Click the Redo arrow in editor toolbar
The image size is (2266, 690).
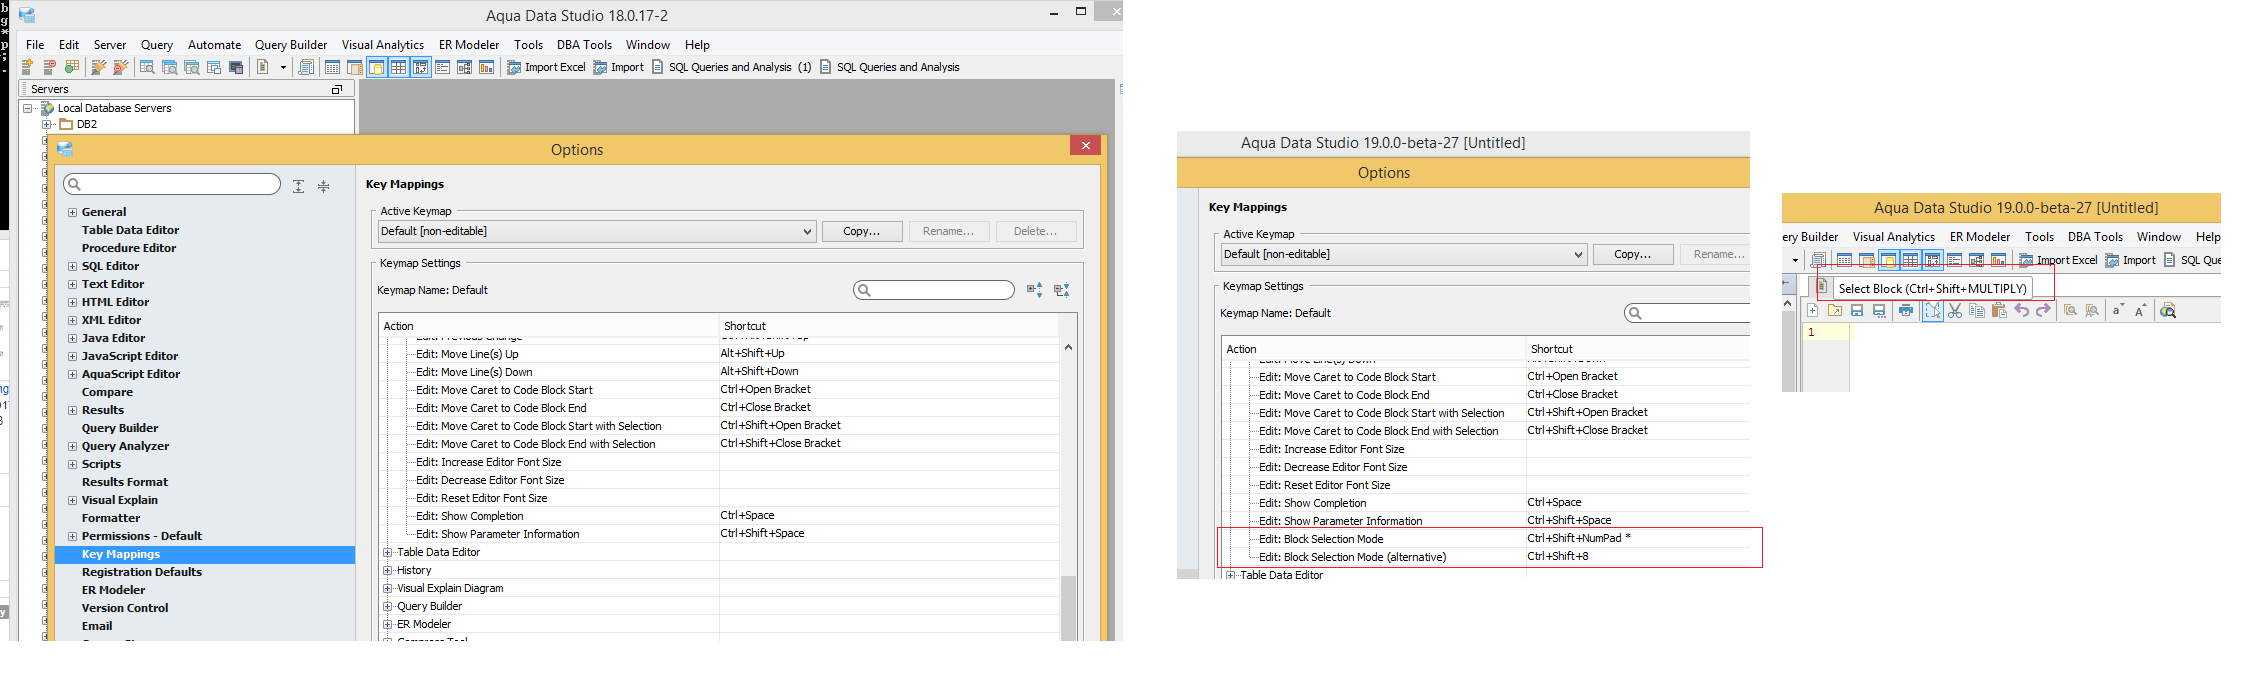pos(2043,310)
